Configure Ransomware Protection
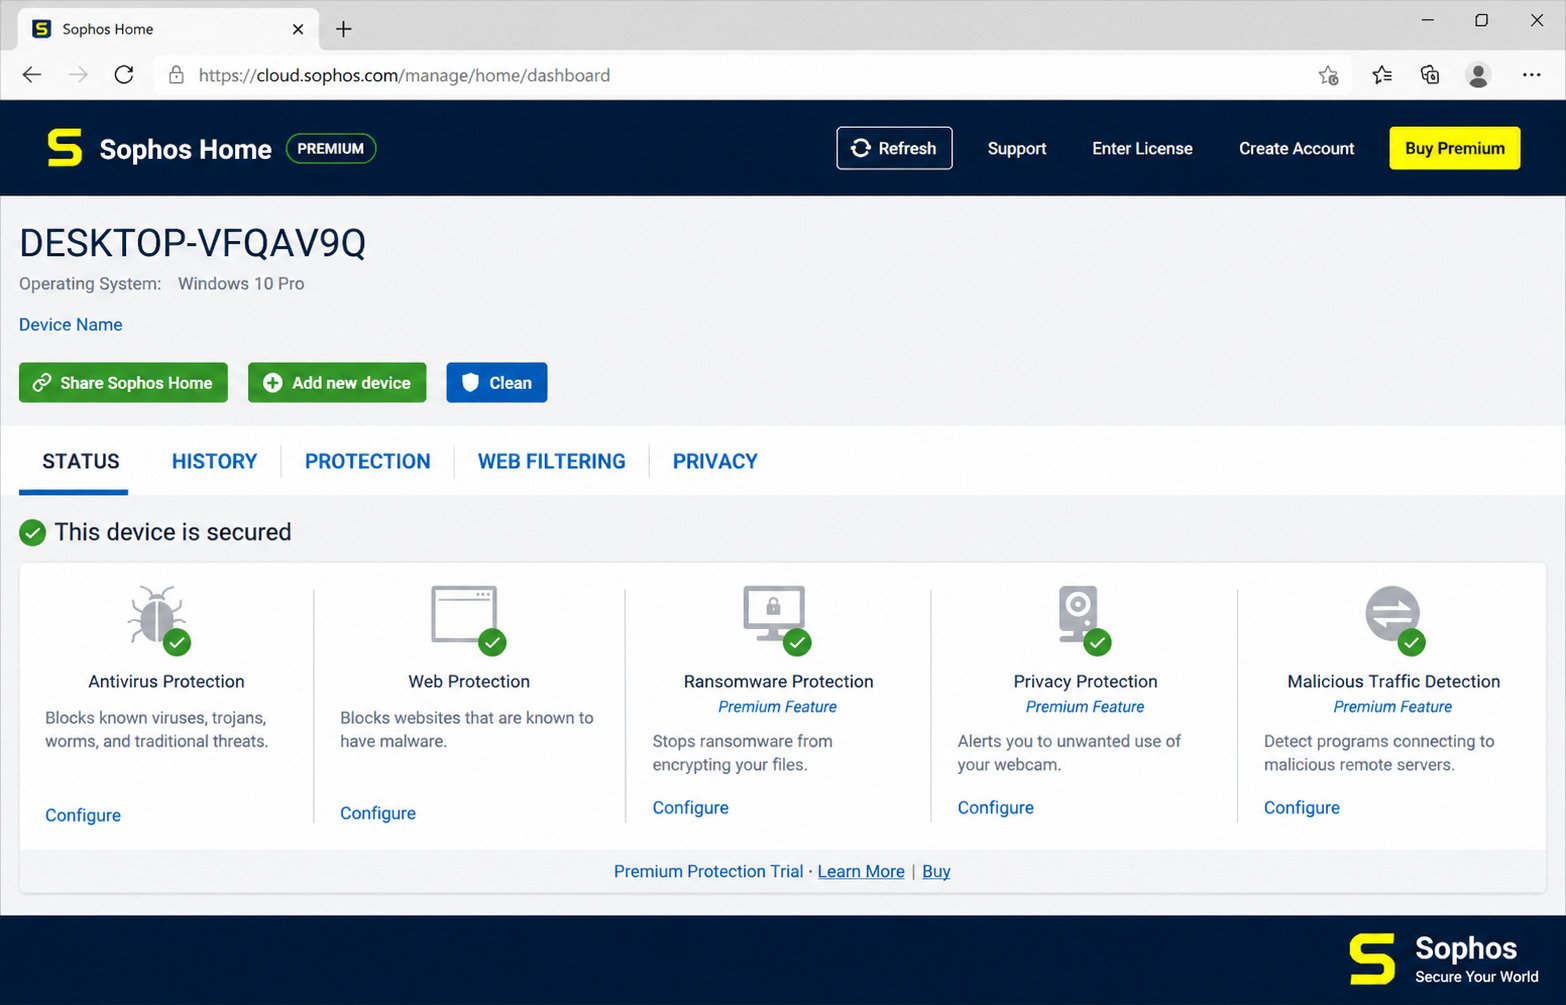This screenshot has width=1566, height=1005. pyautogui.click(x=690, y=807)
